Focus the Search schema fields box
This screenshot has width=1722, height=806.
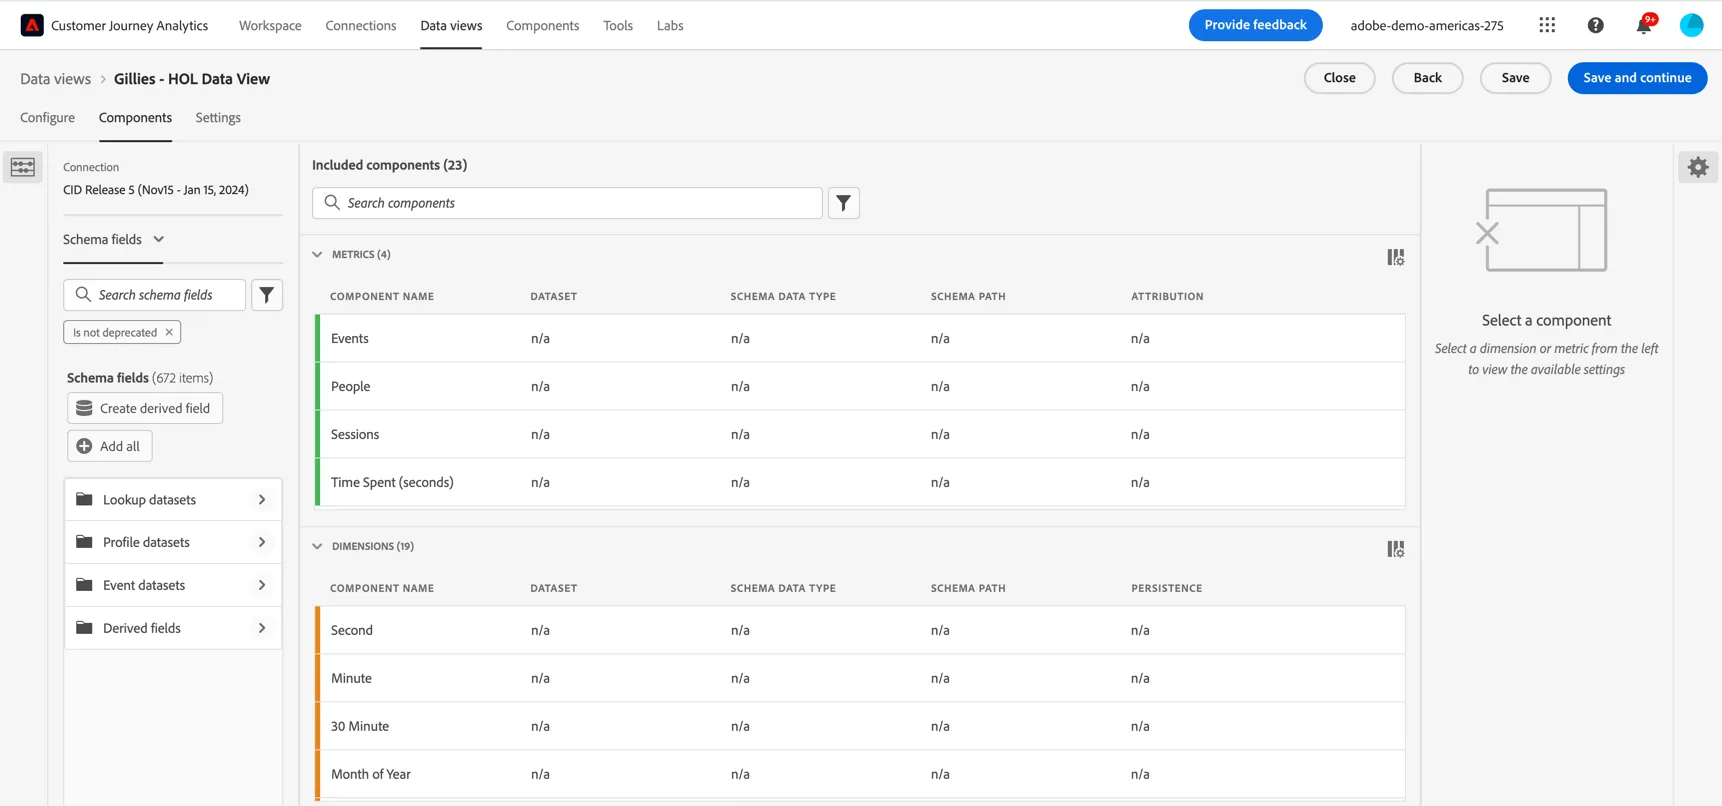(155, 295)
